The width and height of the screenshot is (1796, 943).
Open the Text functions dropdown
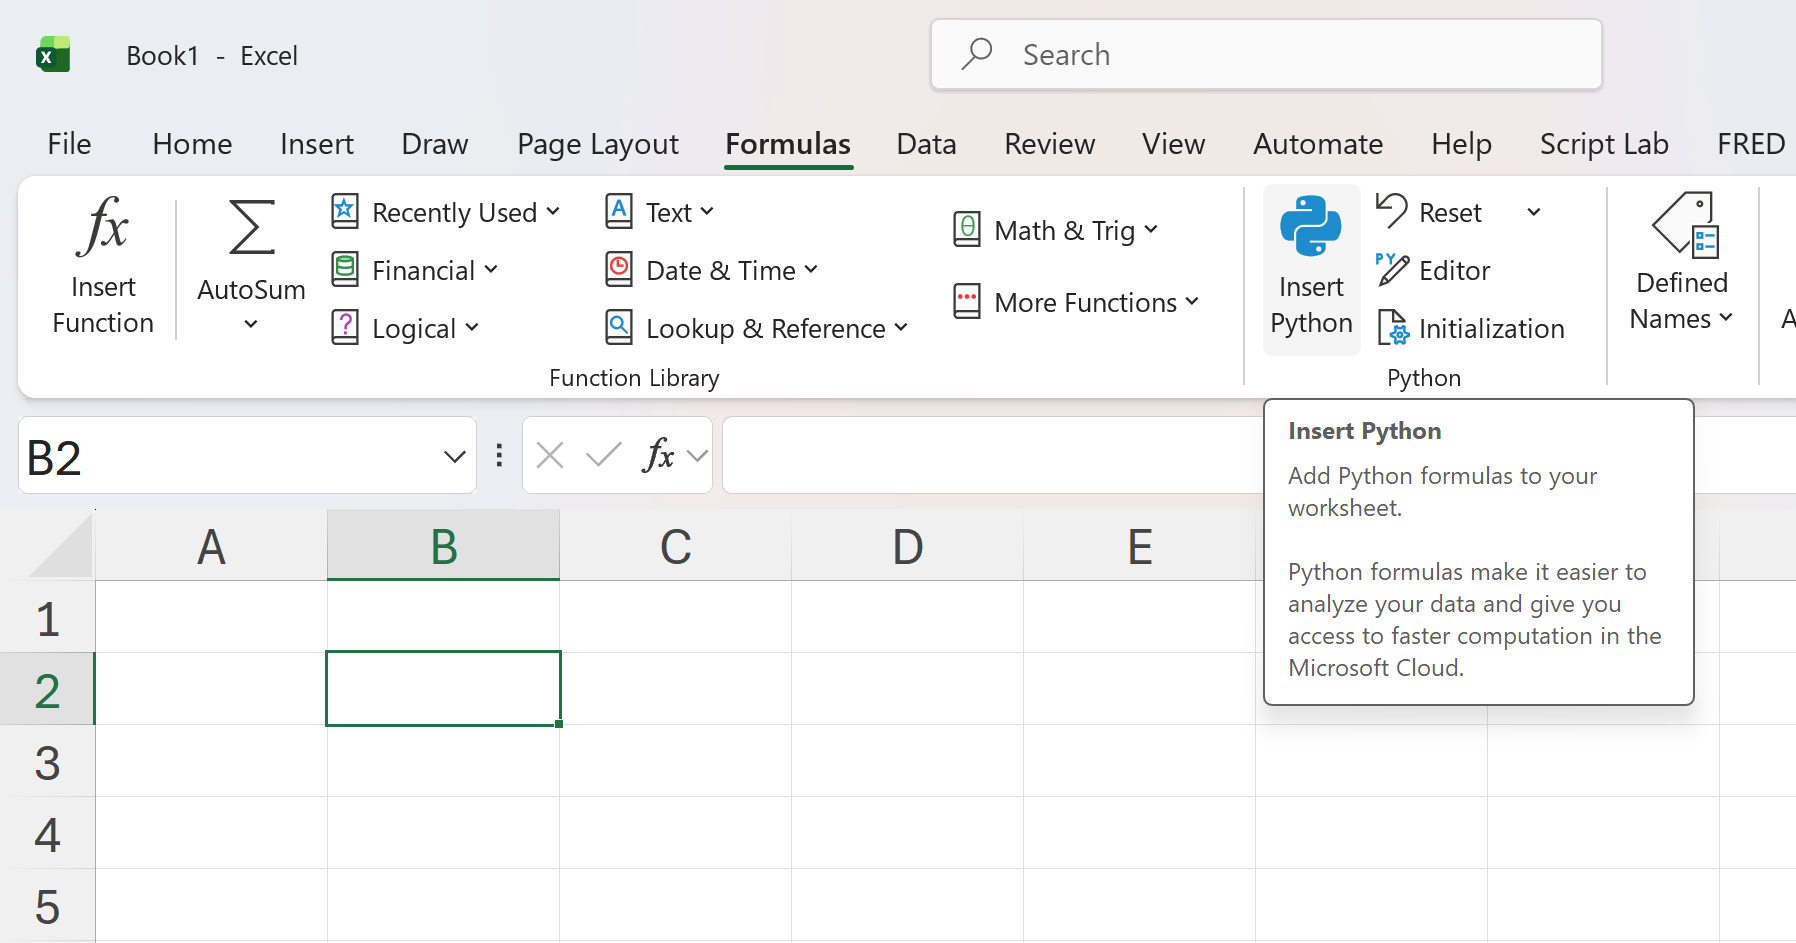tap(659, 212)
